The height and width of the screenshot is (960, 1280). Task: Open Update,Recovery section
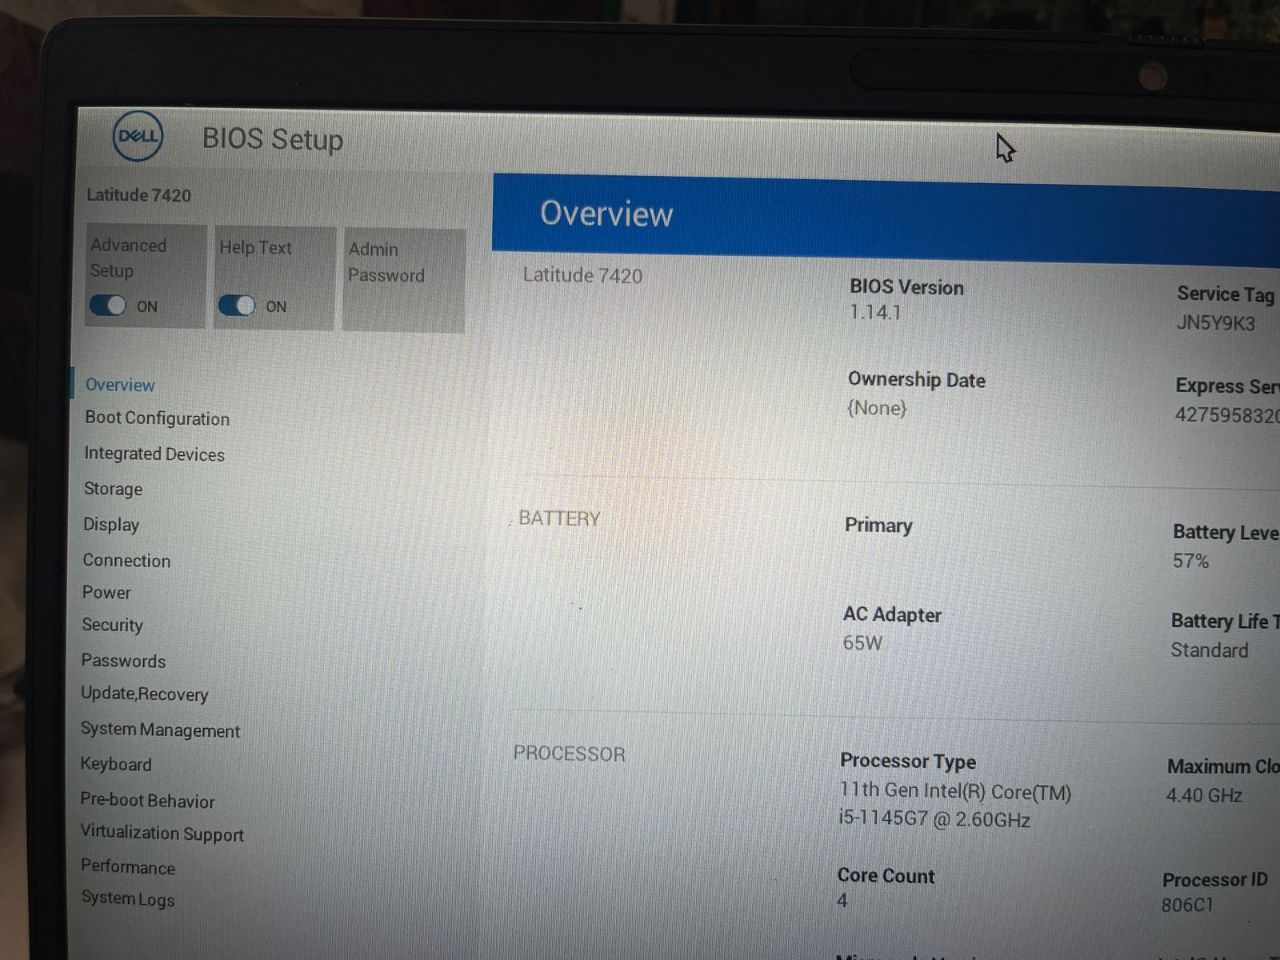click(144, 694)
